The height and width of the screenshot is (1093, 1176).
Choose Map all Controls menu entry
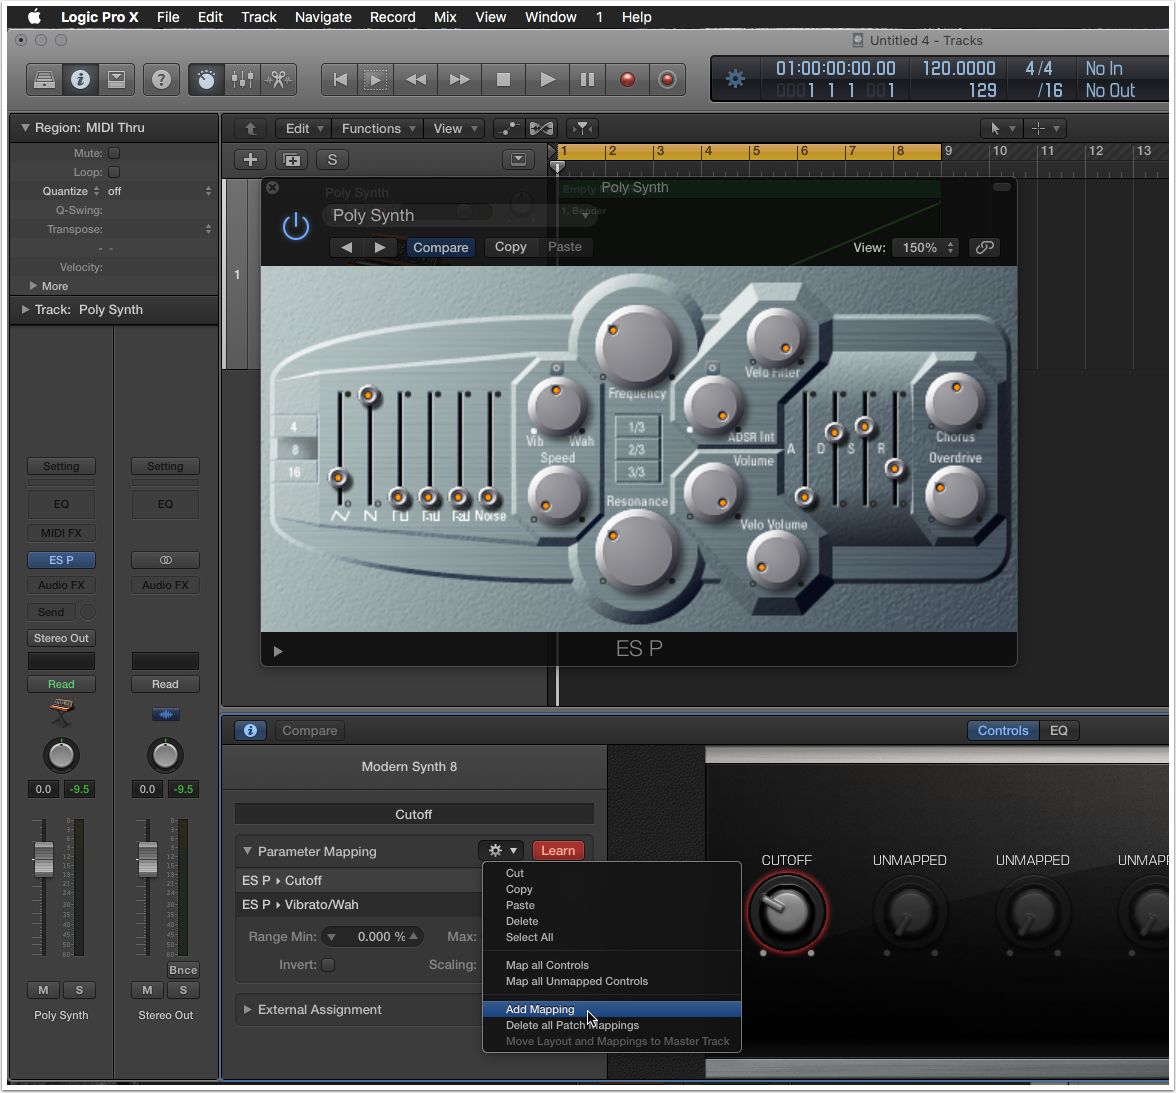612,965
